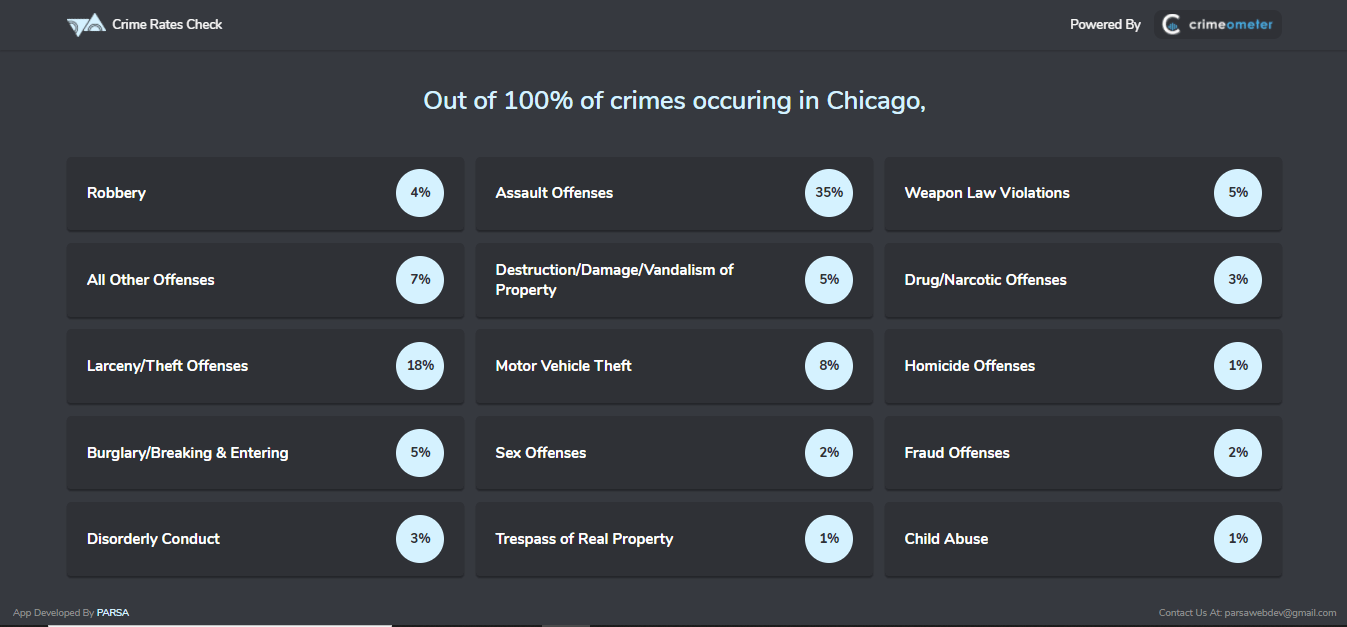Select the Weapon Law Violations card
Image resolution: width=1347 pixels, height=627 pixels.
pos(1083,193)
